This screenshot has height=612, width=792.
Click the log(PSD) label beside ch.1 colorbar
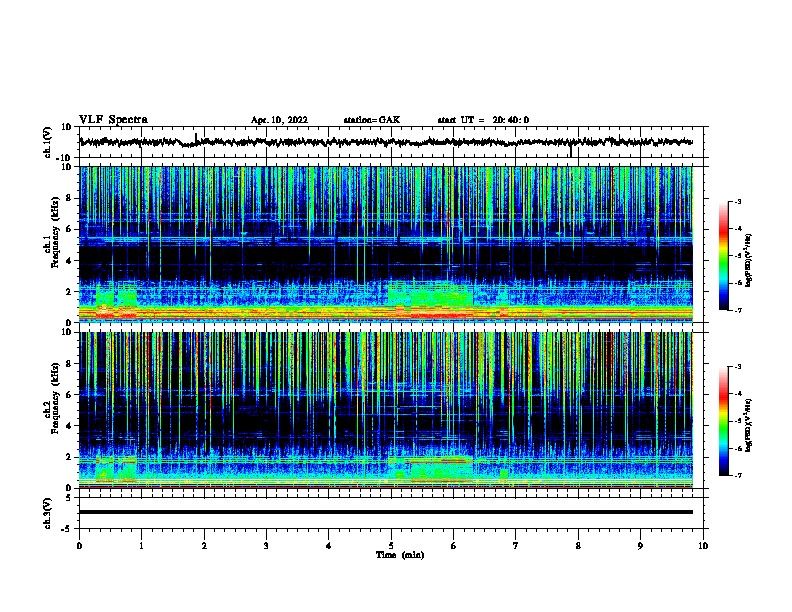tap(749, 260)
